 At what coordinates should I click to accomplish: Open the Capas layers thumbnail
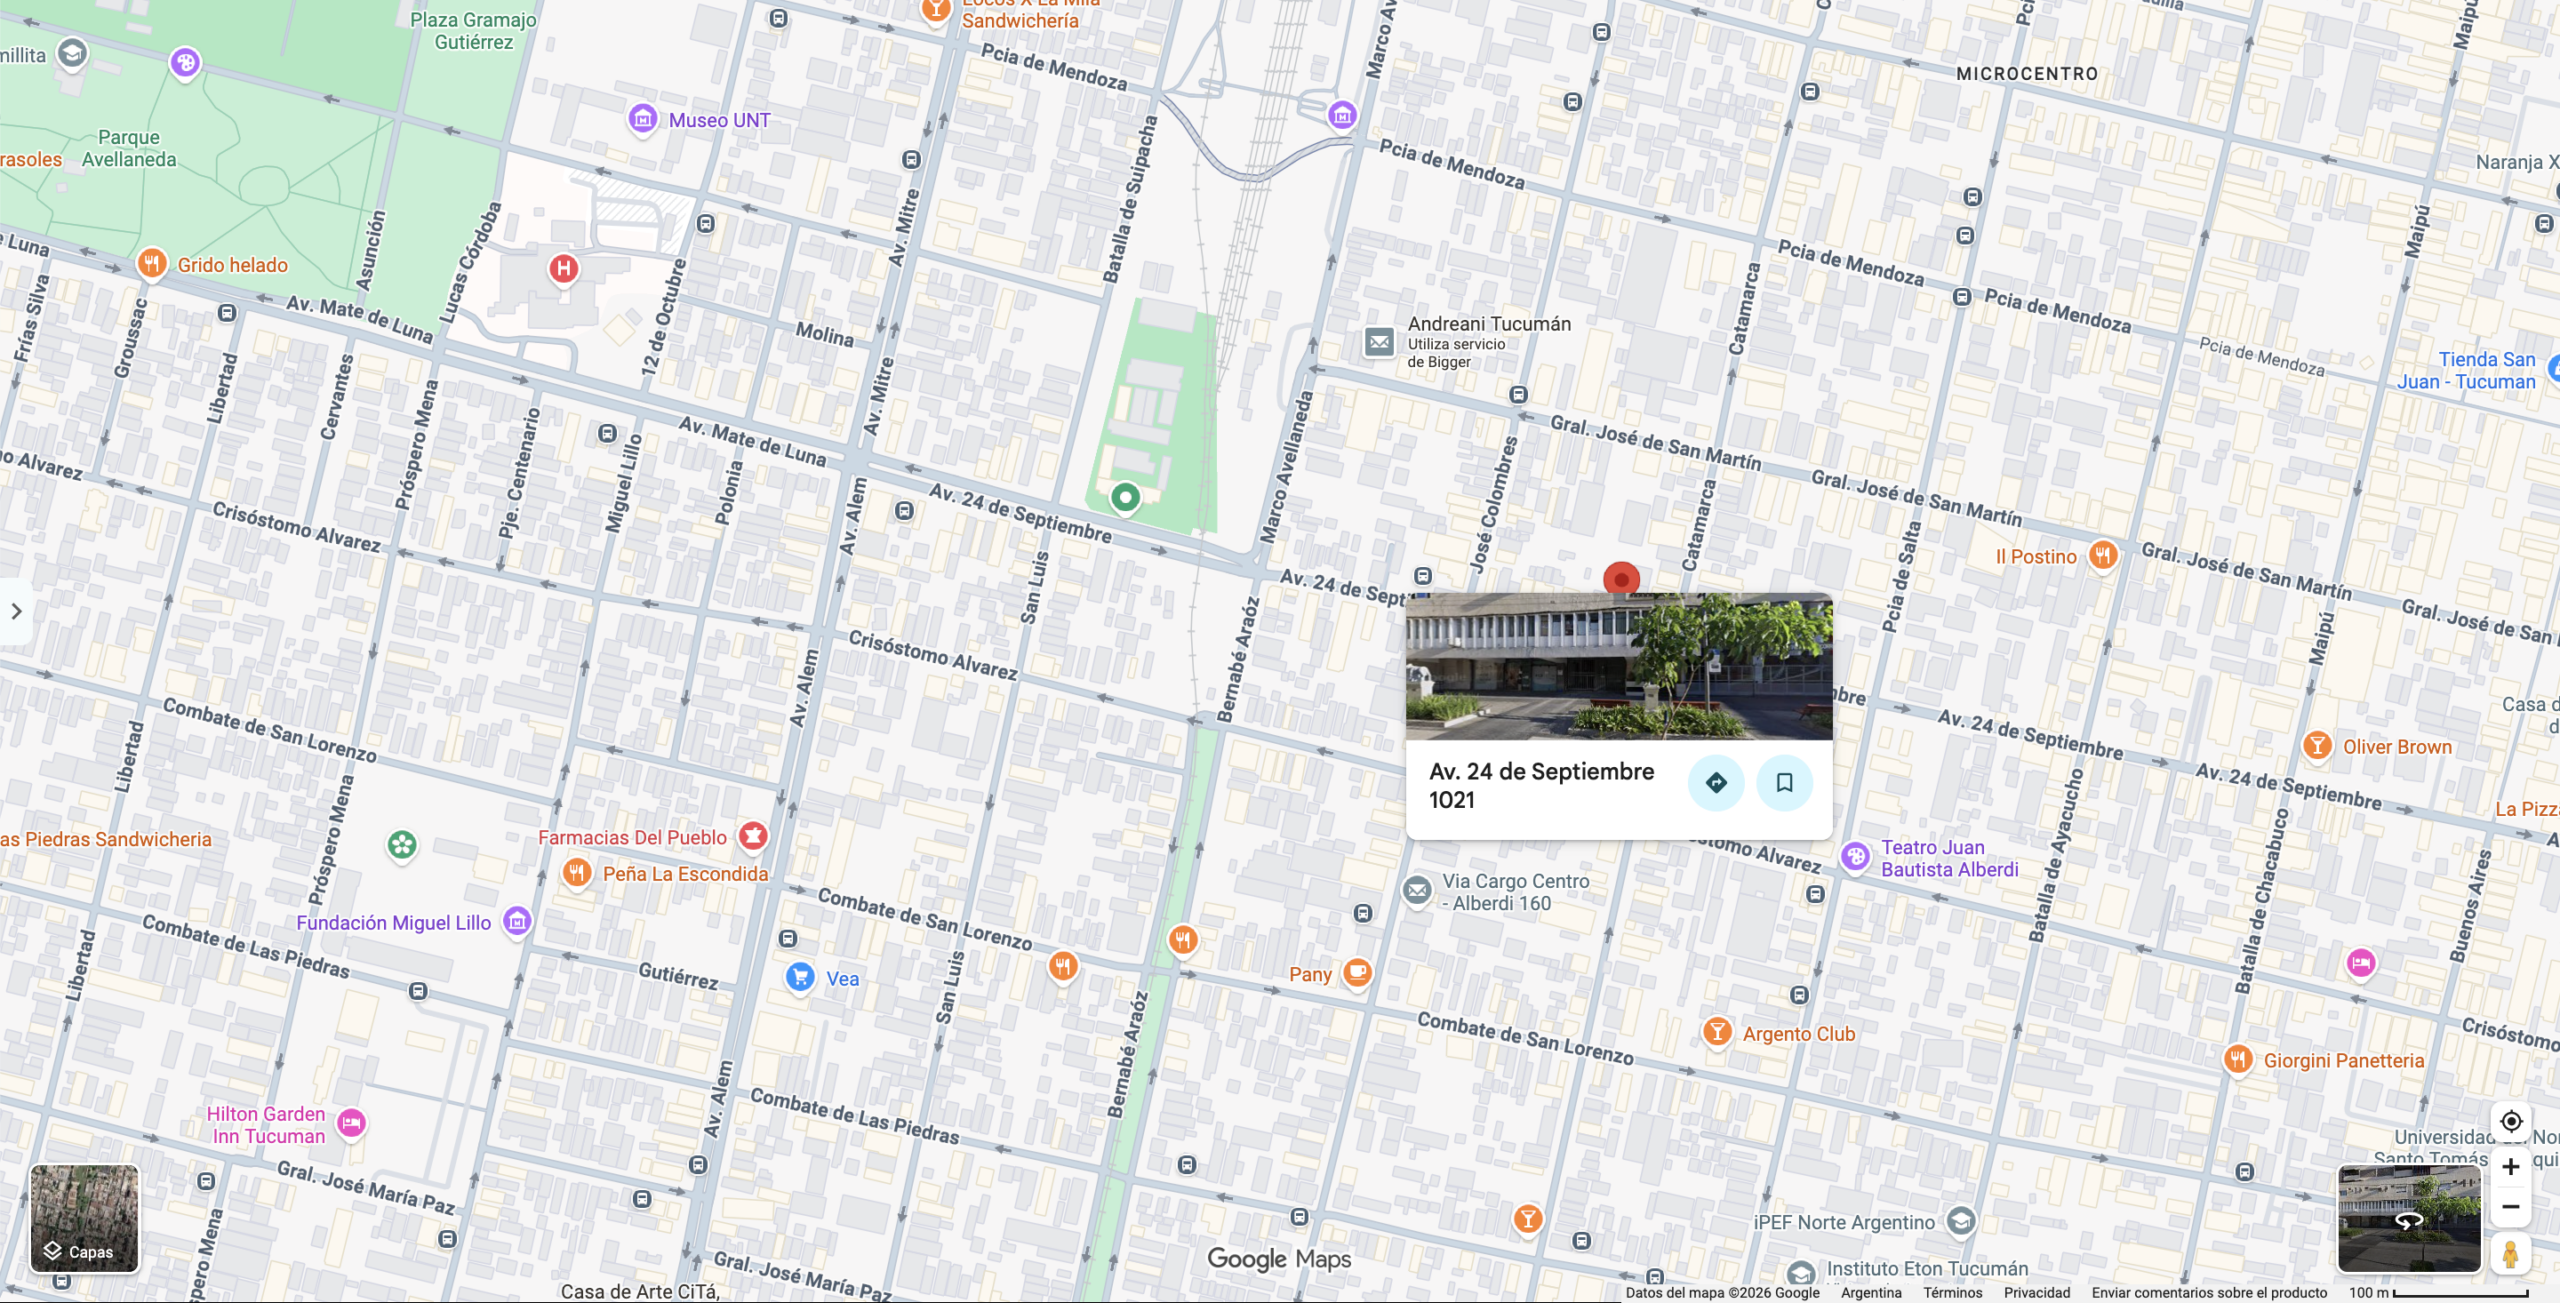85,1218
